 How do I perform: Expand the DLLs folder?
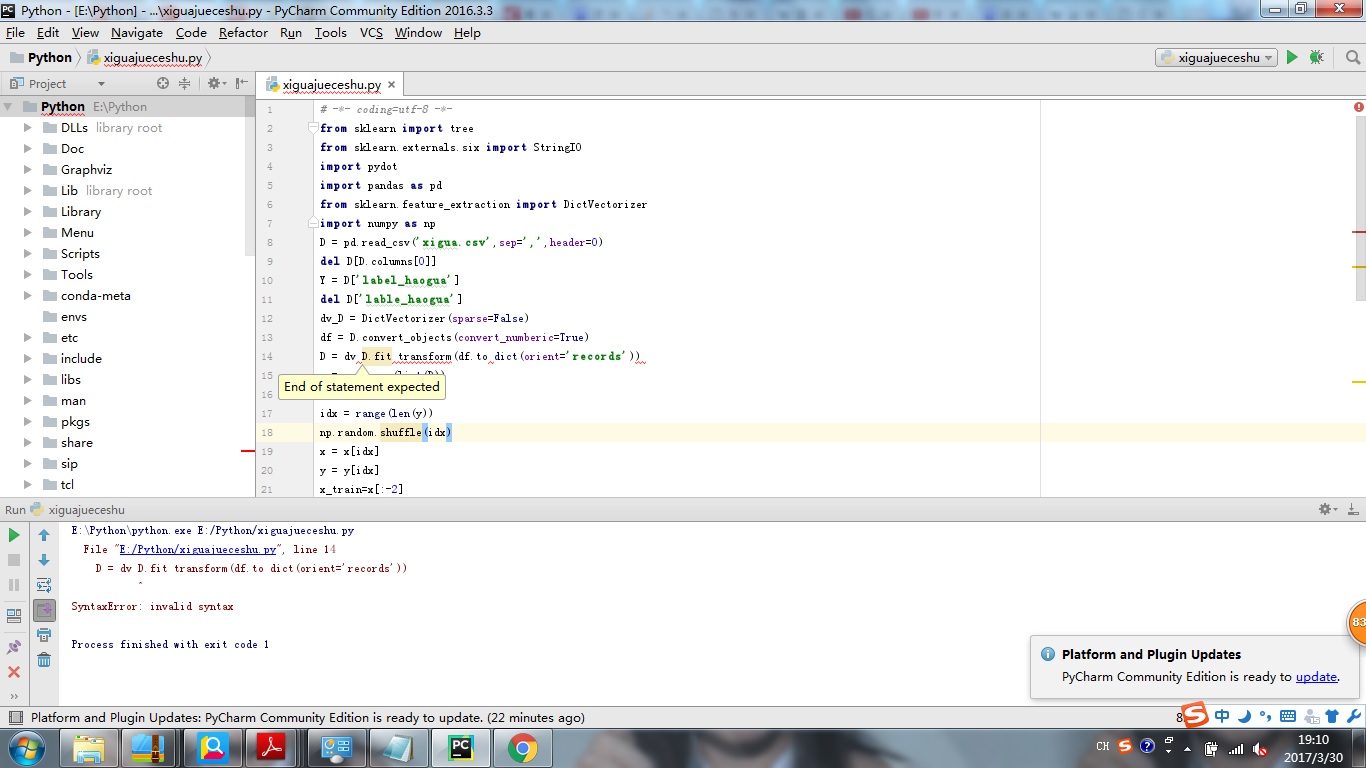pyautogui.click(x=29, y=128)
